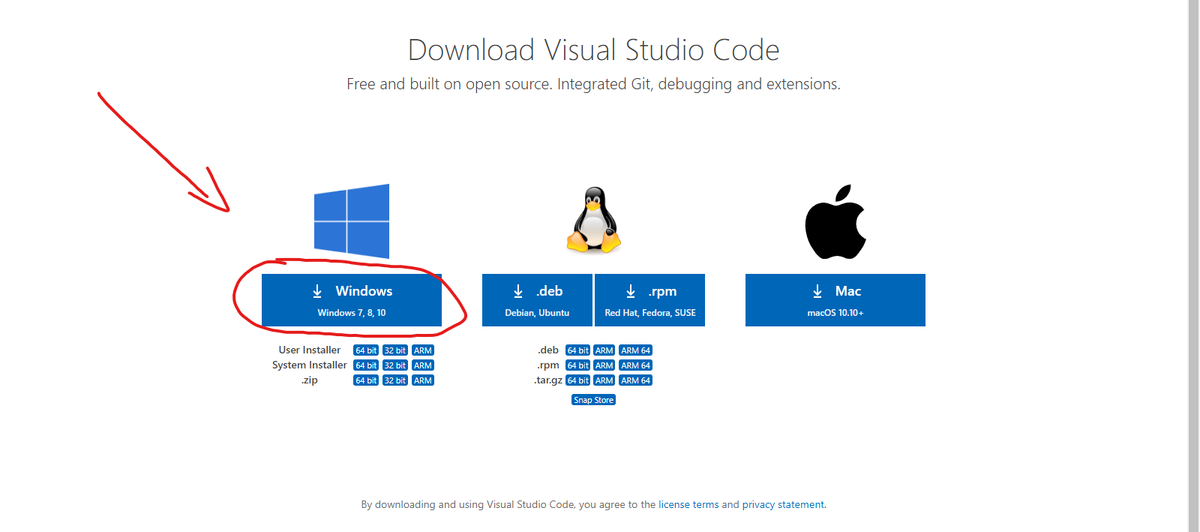Download the .tar.gz 64 bit archive
This screenshot has height=532, width=1200.
pyautogui.click(x=578, y=380)
